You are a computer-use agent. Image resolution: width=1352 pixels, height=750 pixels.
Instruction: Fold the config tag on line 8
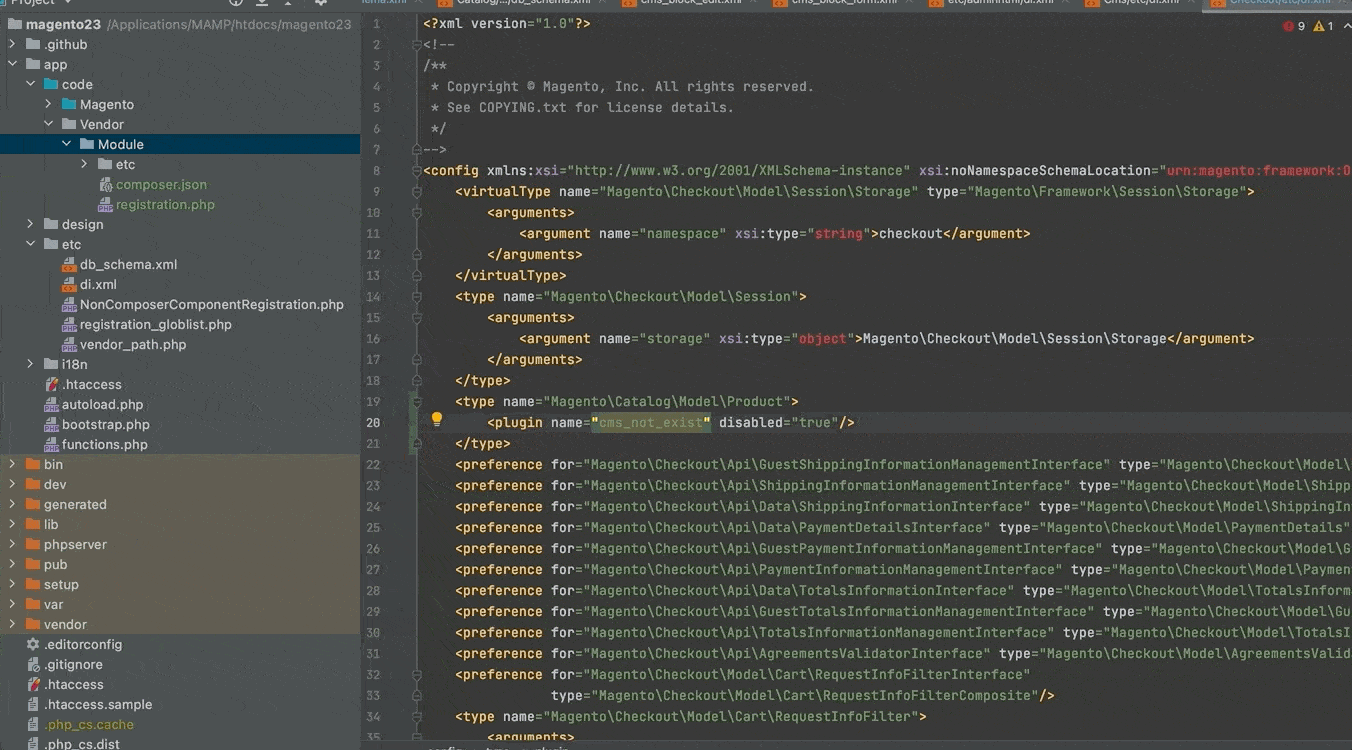(416, 171)
